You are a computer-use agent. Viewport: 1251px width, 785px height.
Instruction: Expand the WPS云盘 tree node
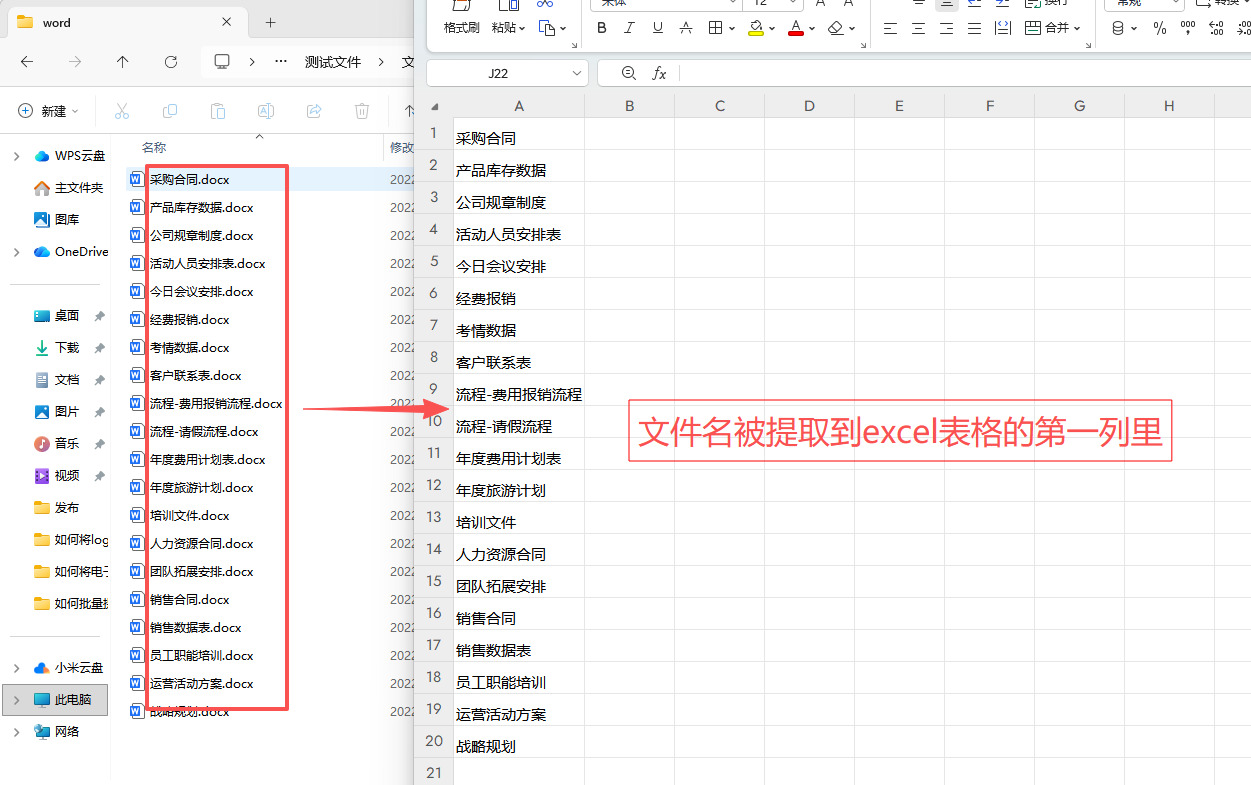click(x=16, y=156)
